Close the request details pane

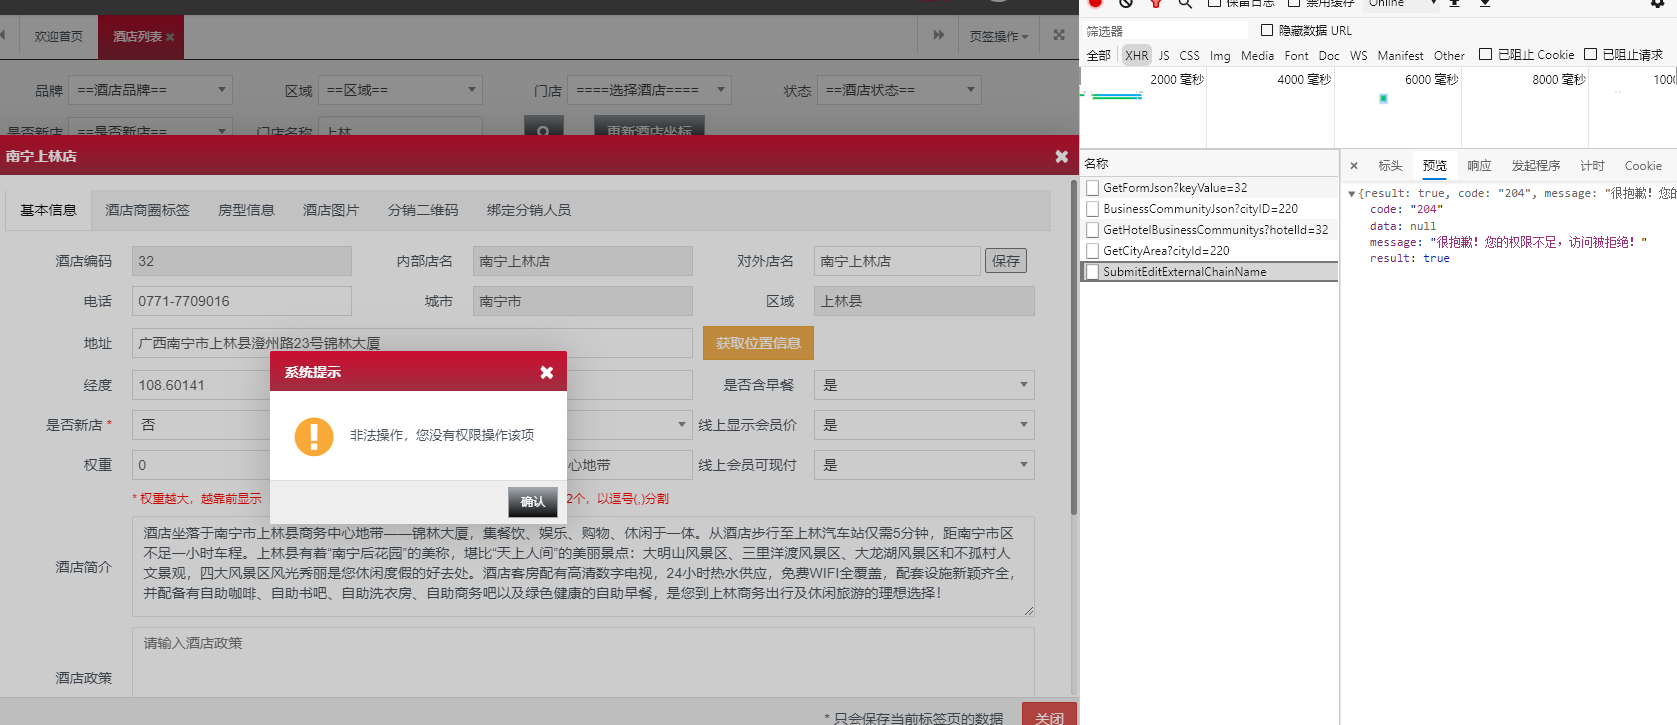click(1354, 166)
